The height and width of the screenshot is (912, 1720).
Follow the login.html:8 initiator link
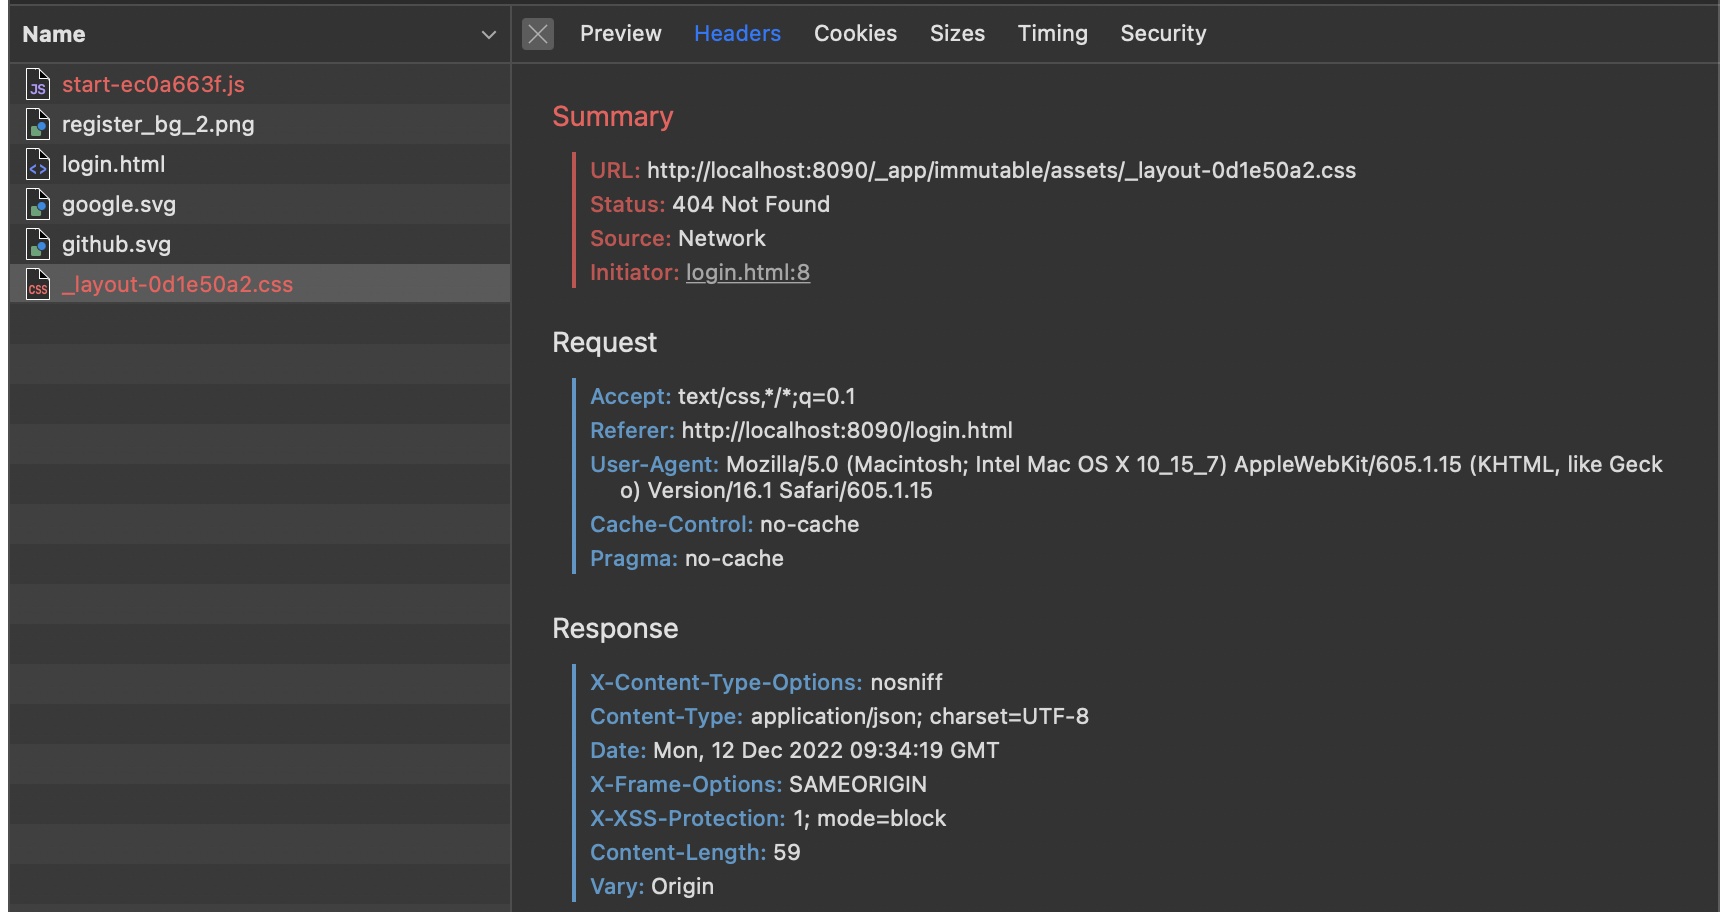747,273
